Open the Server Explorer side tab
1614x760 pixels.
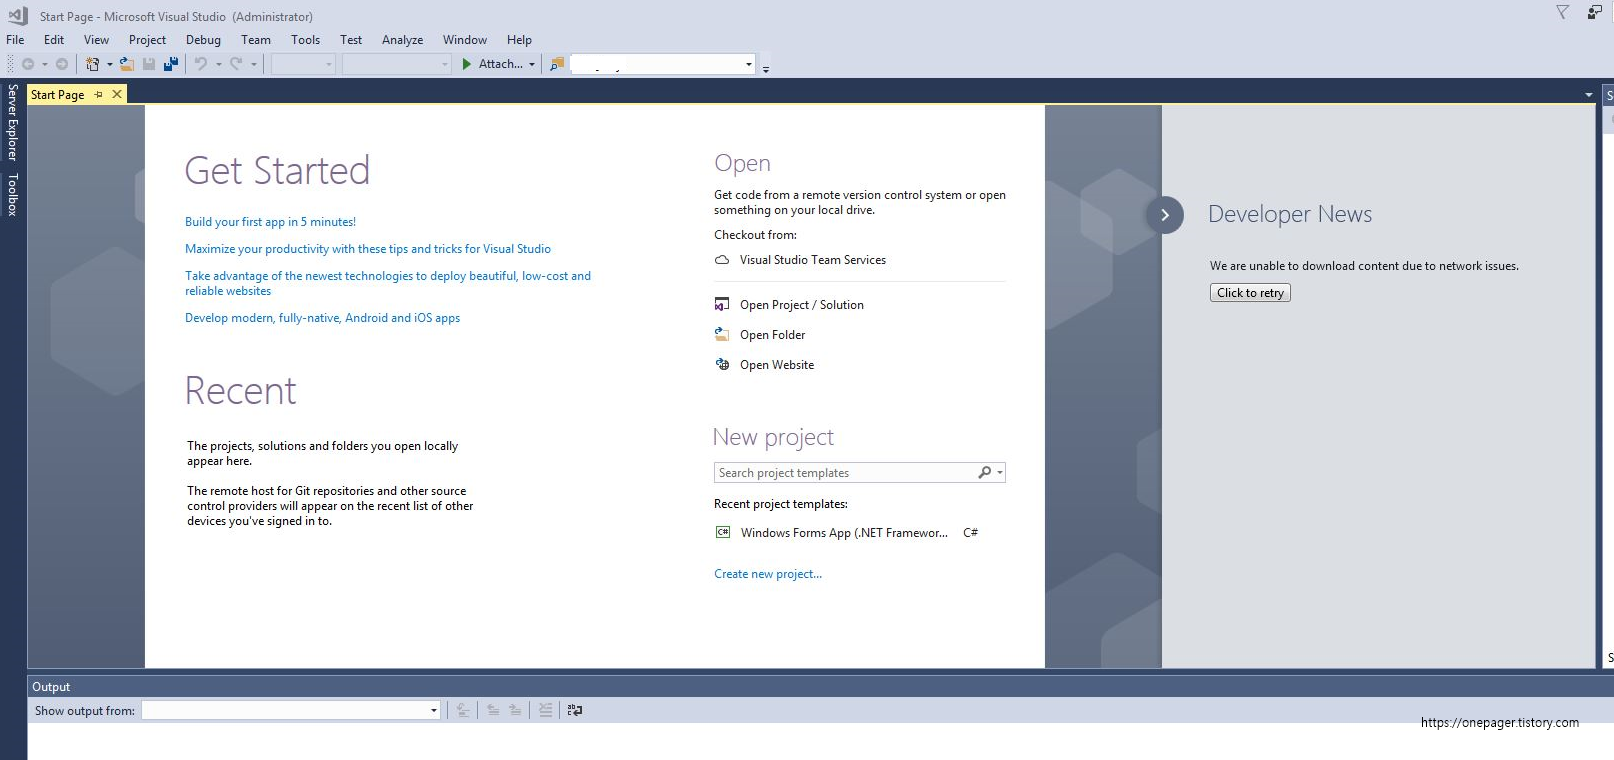point(12,122)
